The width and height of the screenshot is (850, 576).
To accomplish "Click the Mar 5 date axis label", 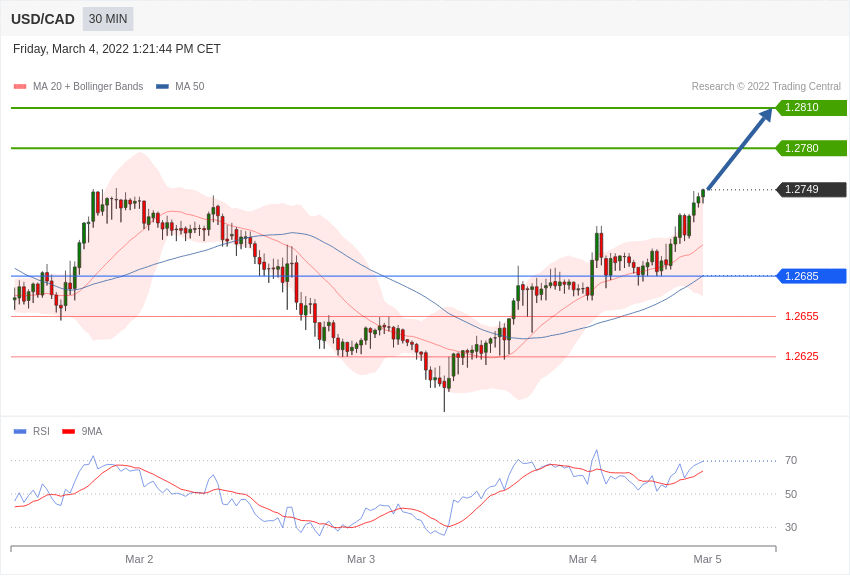I will pyautogui.click(x=707, y=559).
